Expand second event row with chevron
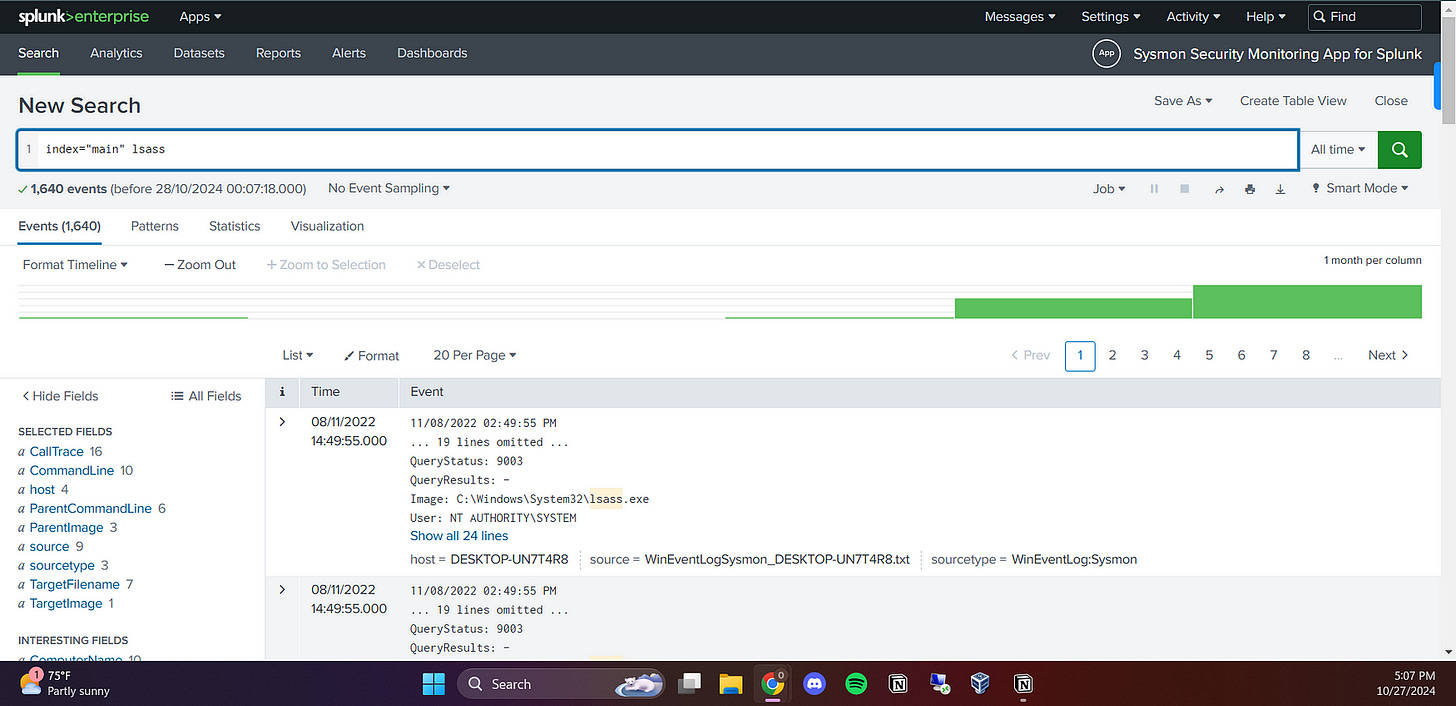 (283, 590)
